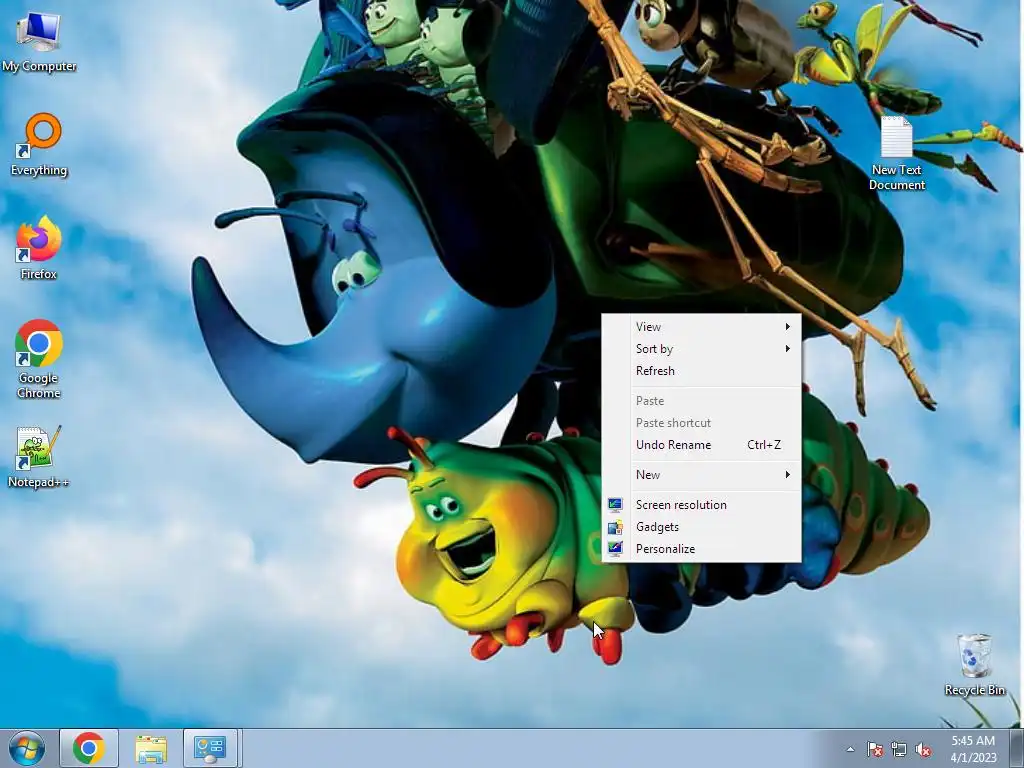Expand the New submenu in context menu
The image size is (1024, 768).
tap(701, 475)
